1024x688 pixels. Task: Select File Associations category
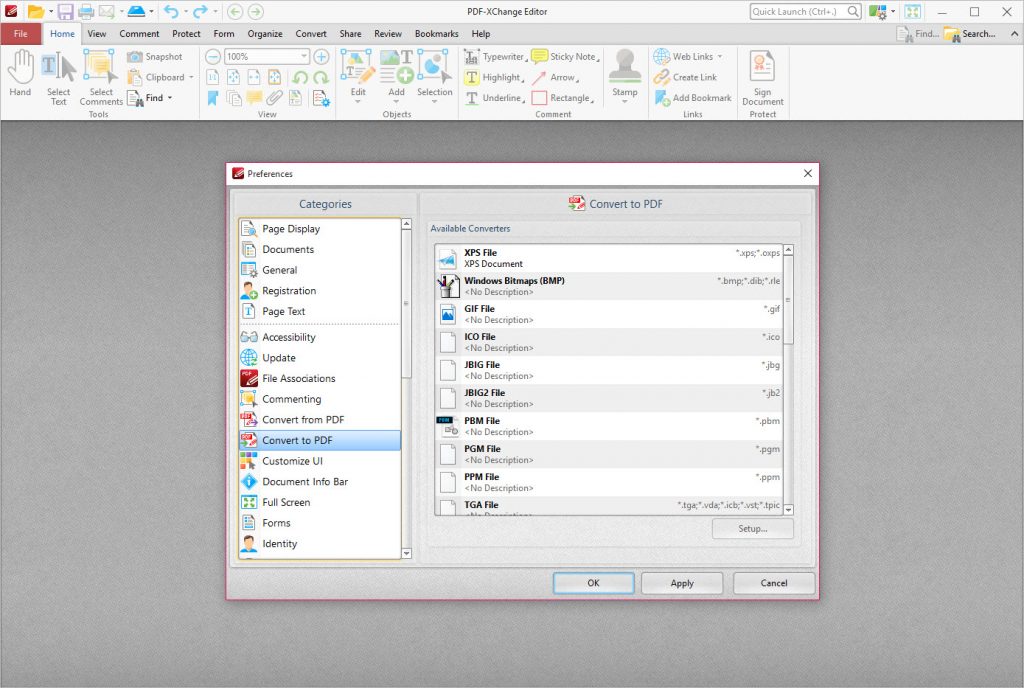click(319, 379)
